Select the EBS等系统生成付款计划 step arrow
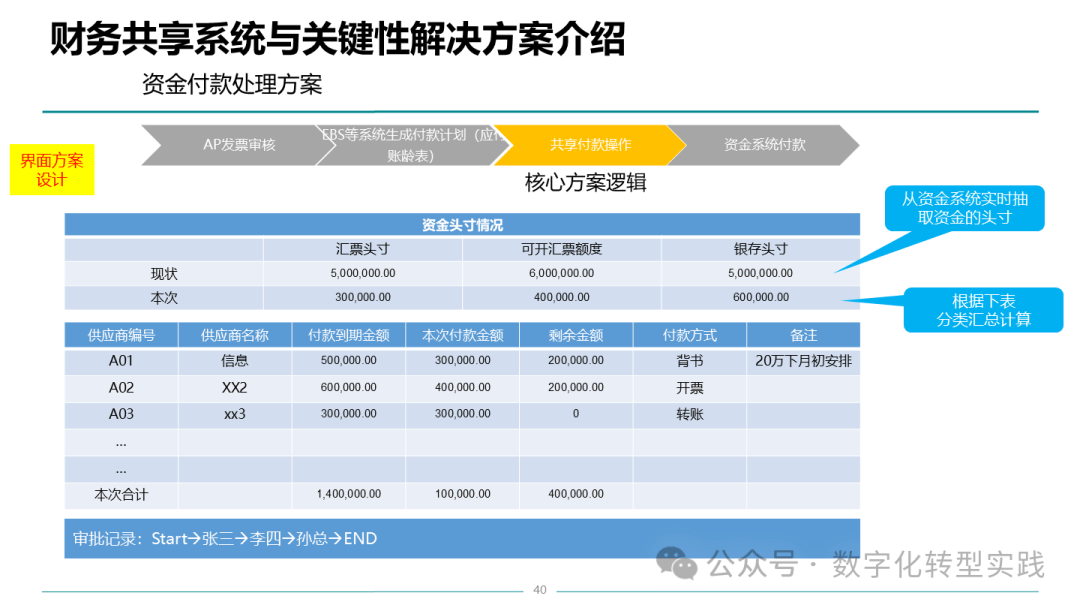The height and width of the screenshot is (608, 1080). 412,145
